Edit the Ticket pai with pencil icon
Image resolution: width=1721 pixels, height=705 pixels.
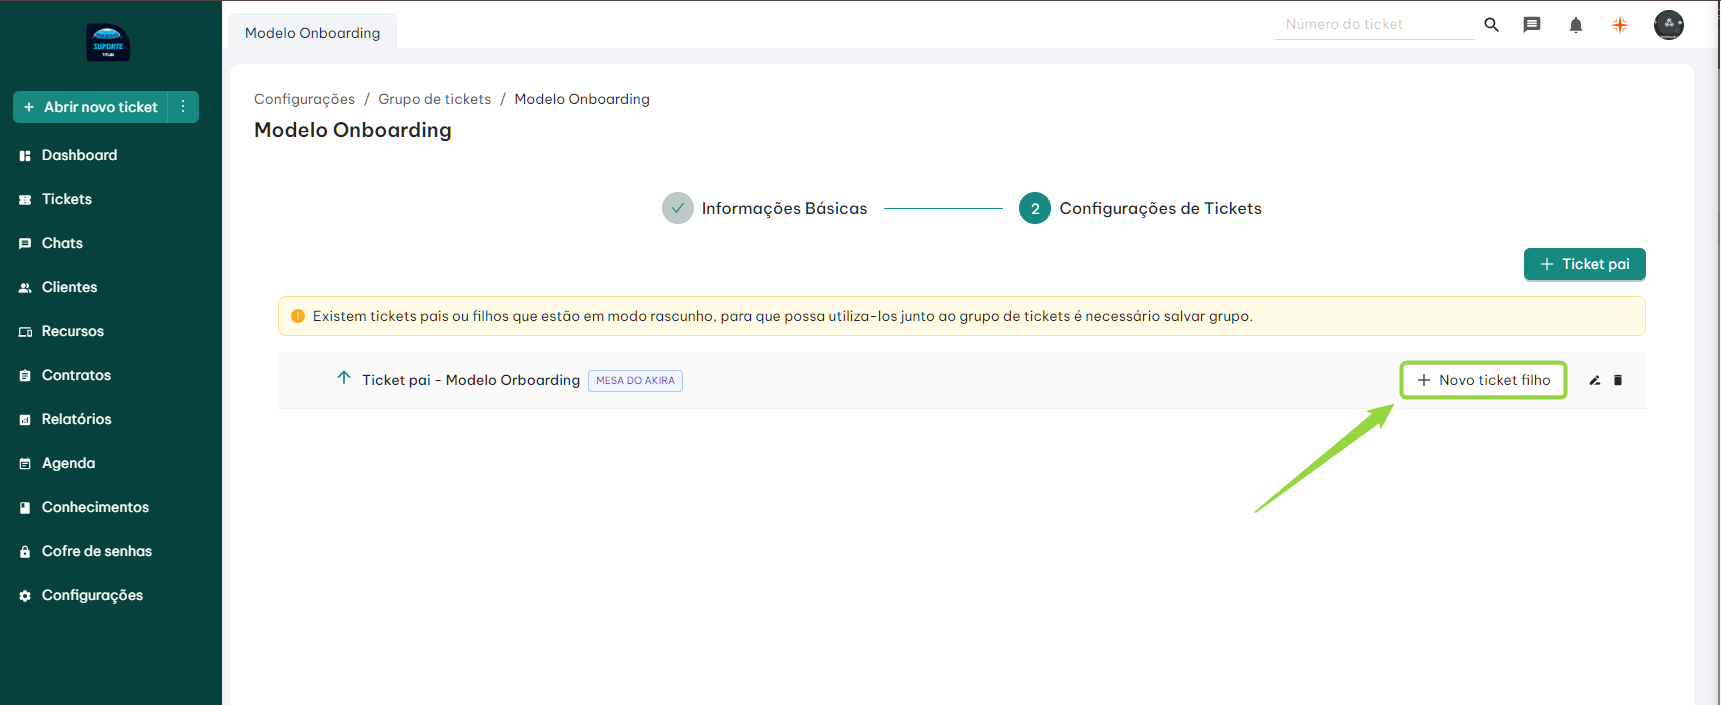coord(1595,380)
